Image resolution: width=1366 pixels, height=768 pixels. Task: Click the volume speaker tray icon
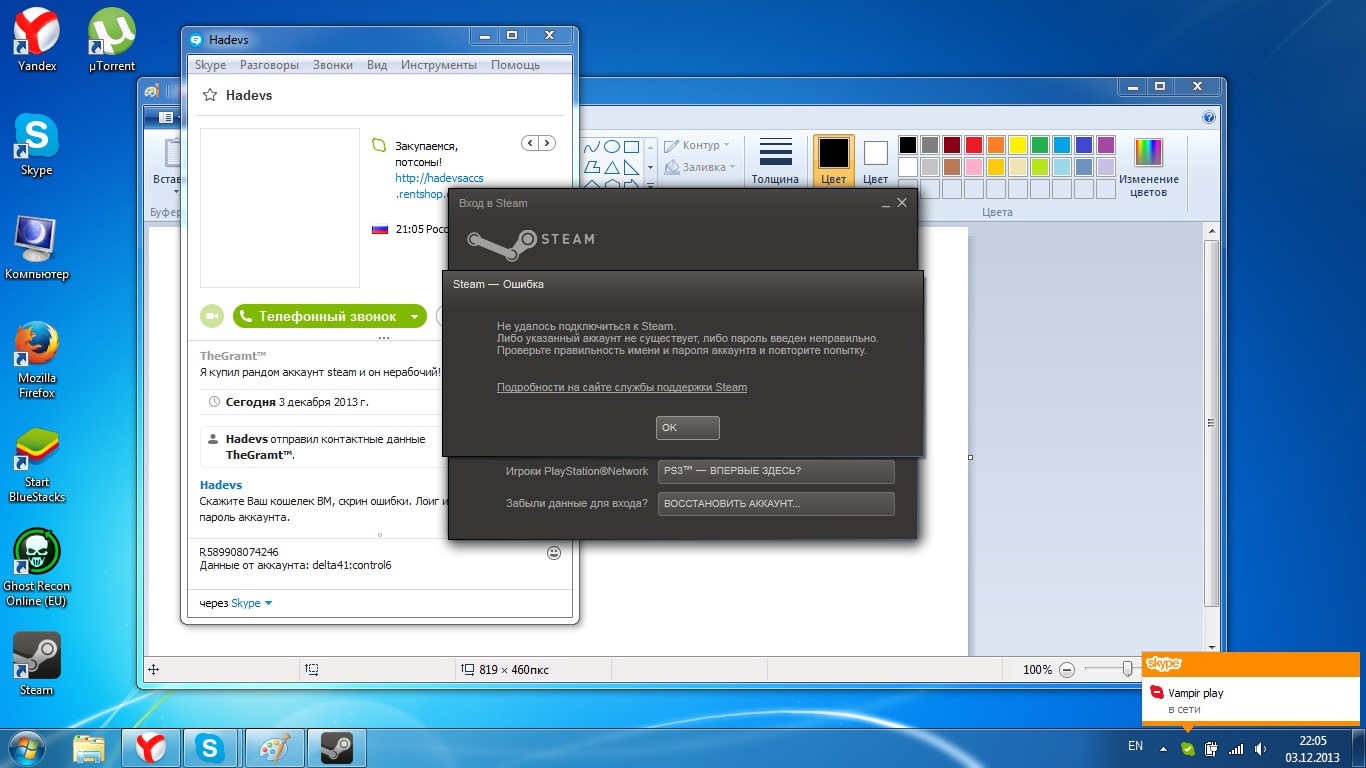(1260, 748)
